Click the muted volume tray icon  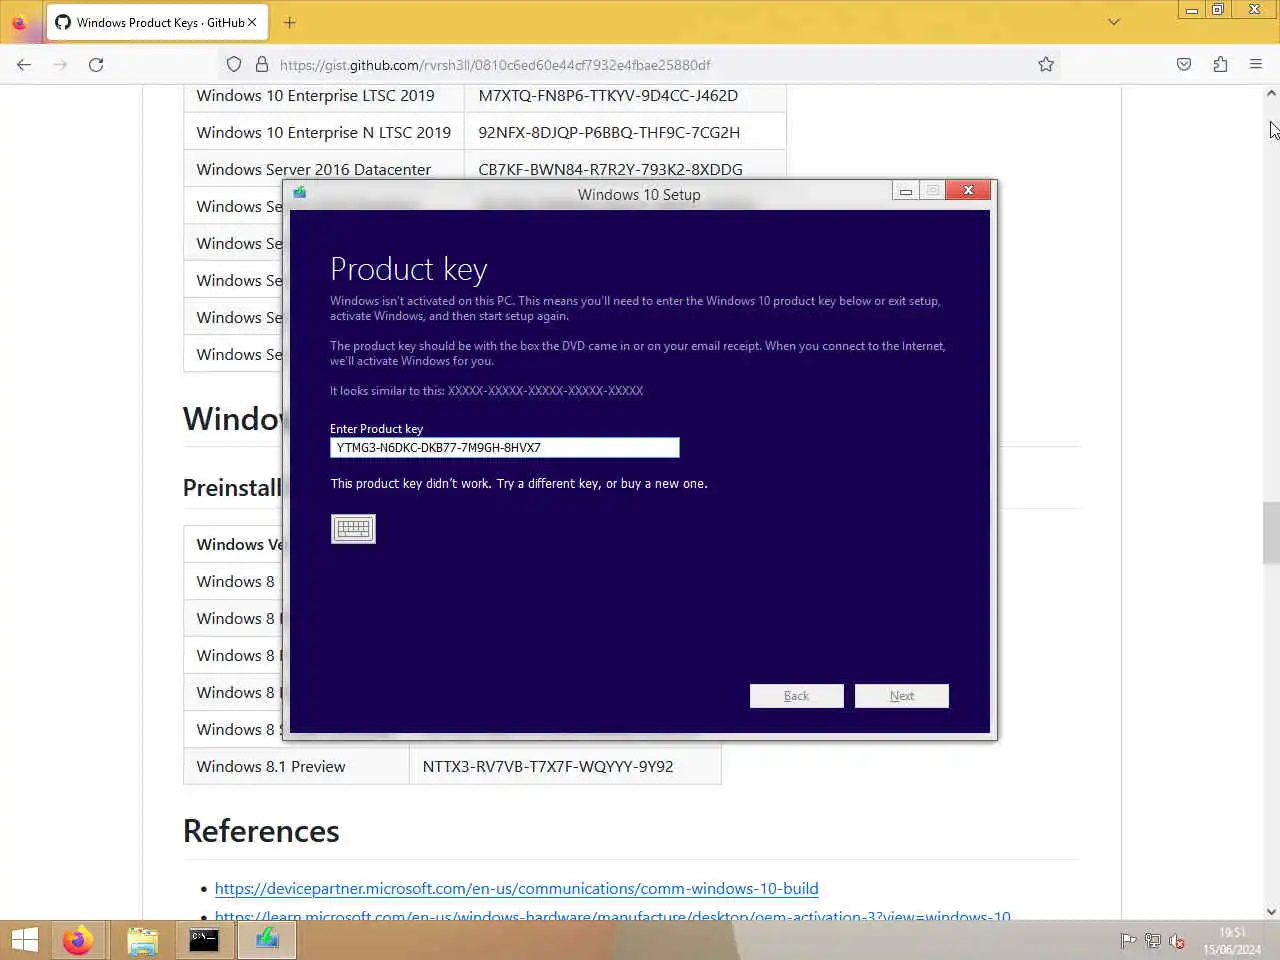(x=1177, y=941)
